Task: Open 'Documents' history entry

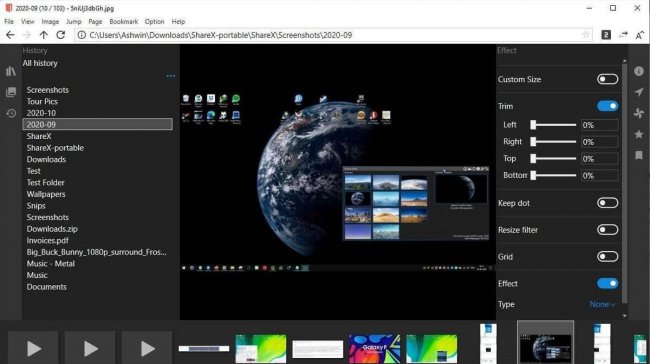Action: click(x=46, y=287)
